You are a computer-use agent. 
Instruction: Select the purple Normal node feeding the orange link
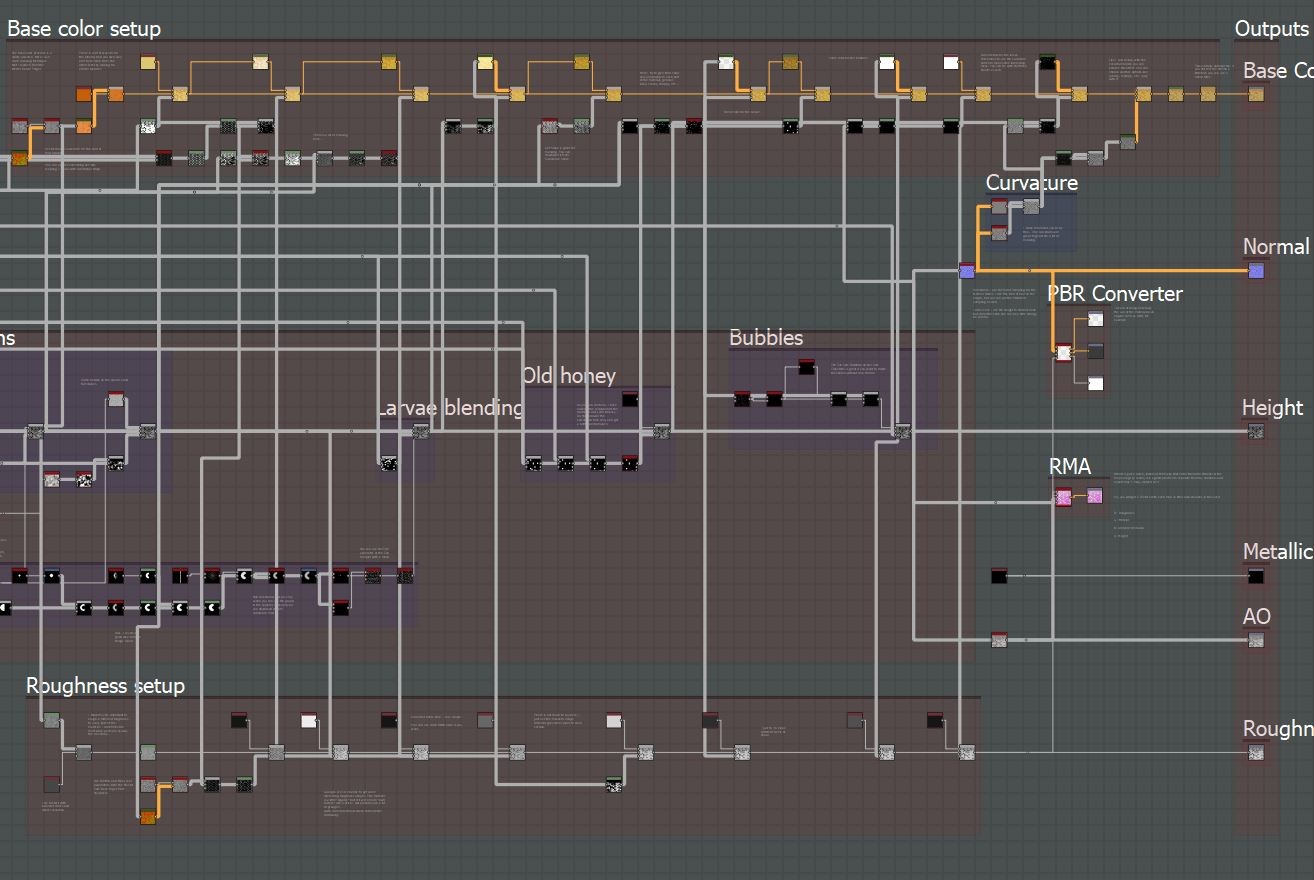click(x=966, y=270)
